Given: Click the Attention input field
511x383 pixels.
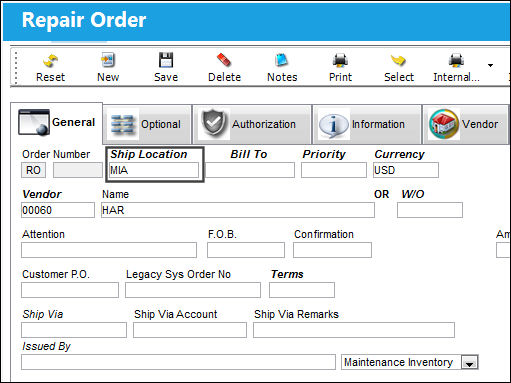Looking at the screenshot, I should click(109, 250).
